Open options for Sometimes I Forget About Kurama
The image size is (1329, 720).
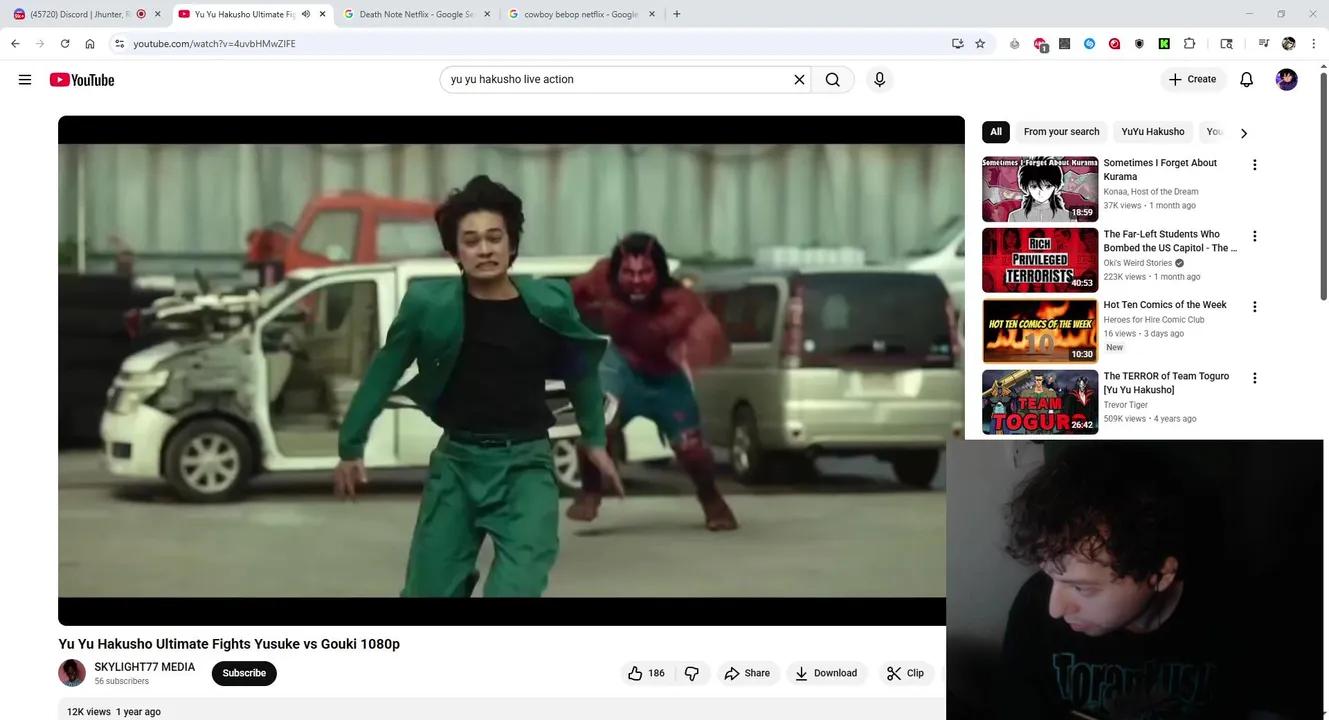1254,165
